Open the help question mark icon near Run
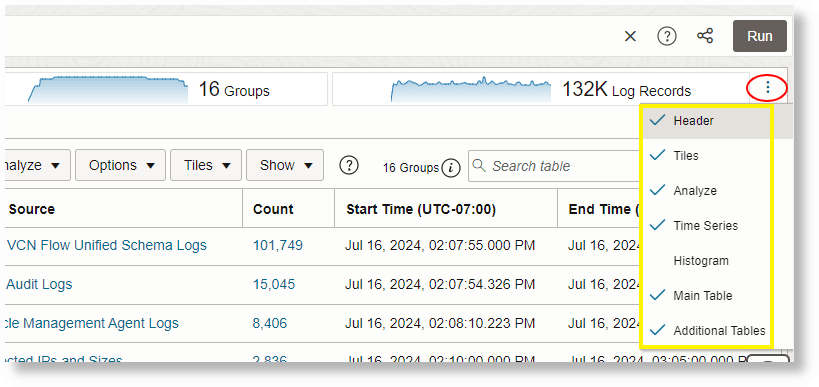 coord(667,37)
